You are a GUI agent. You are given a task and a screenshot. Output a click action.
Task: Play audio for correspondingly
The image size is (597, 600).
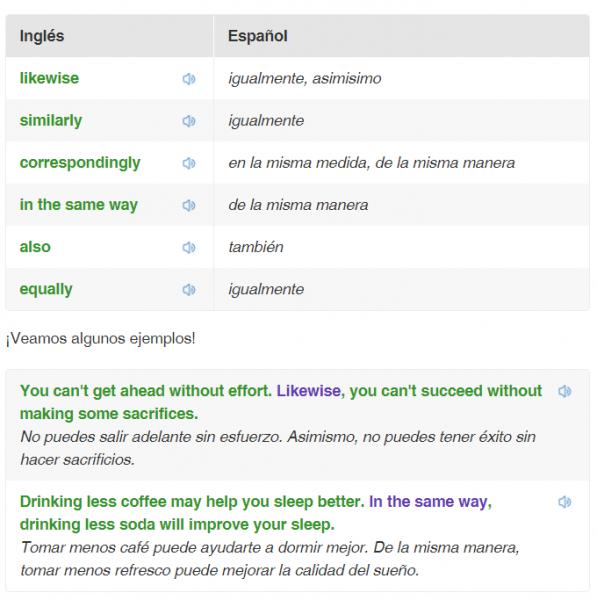coord(189,163)
